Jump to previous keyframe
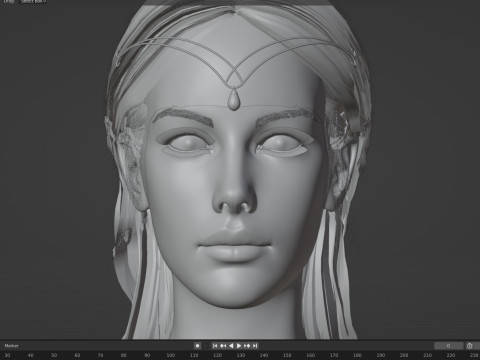 [223, 346]
